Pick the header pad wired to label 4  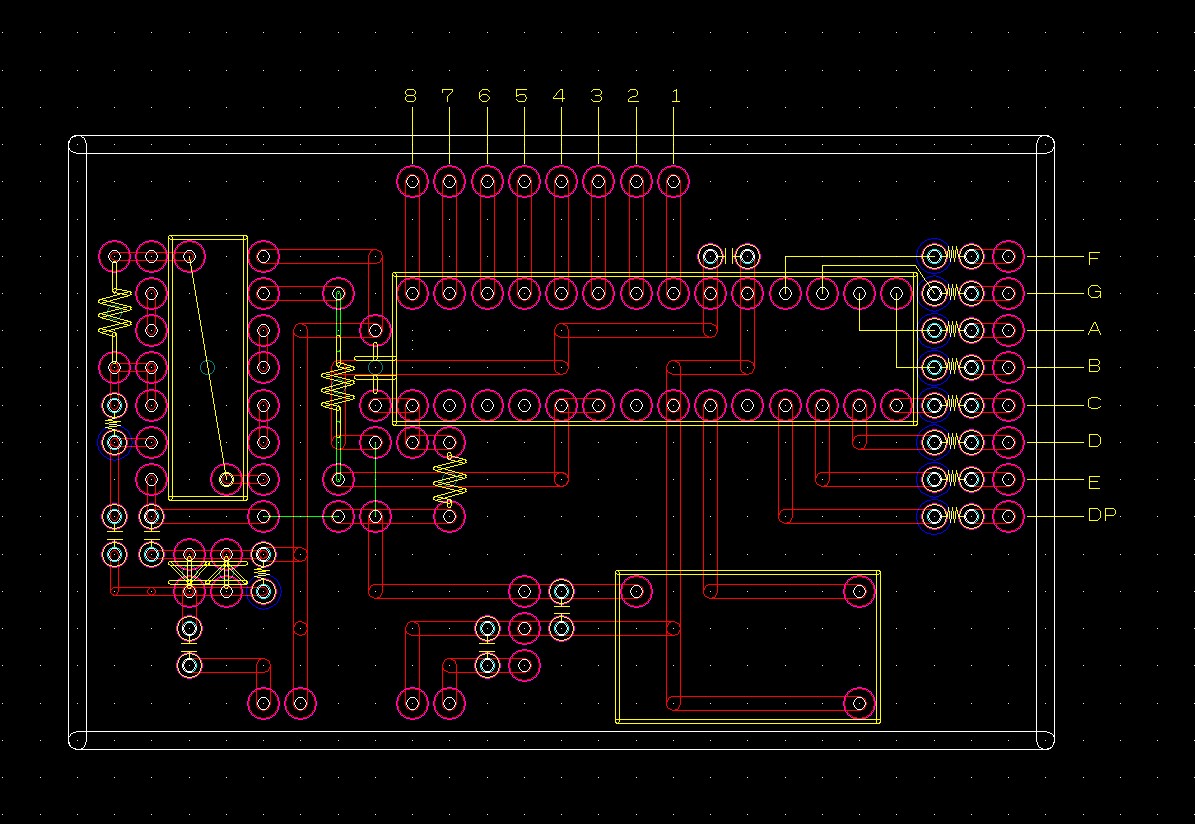562,182
